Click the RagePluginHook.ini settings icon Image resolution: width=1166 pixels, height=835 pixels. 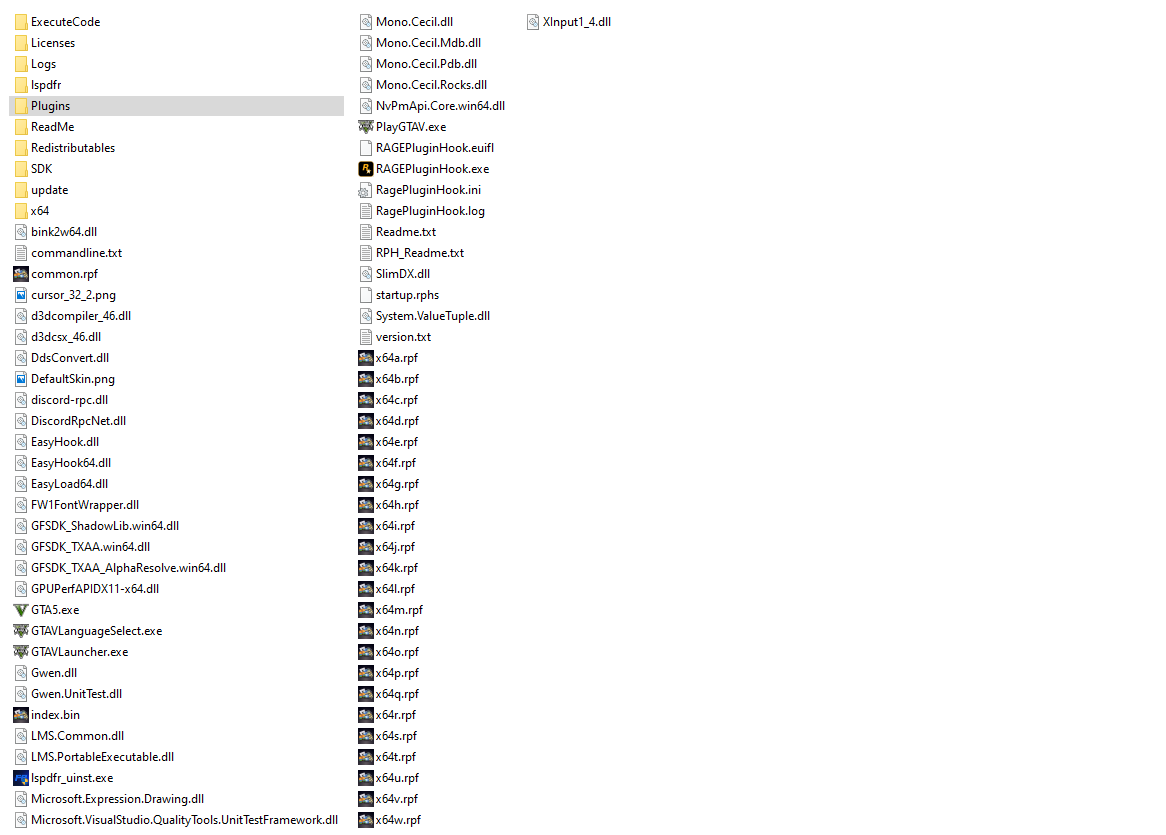tap(366, 190)
